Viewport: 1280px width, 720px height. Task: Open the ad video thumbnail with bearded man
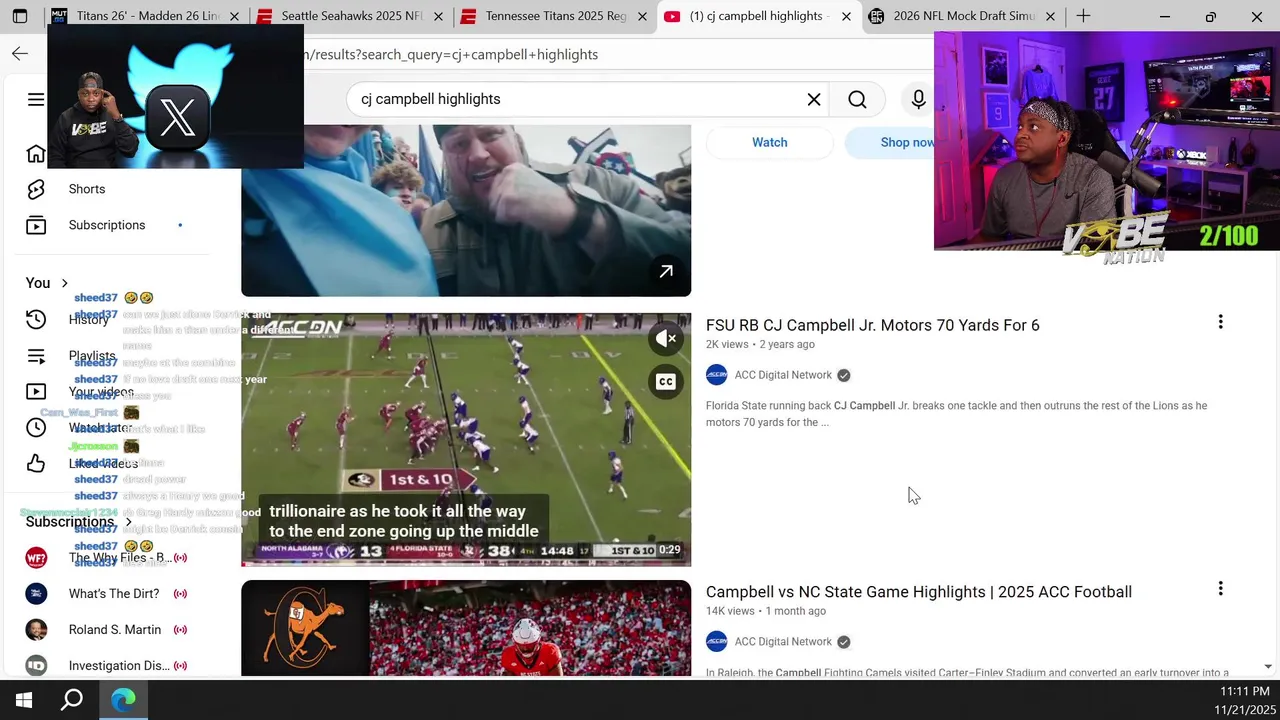466,210
